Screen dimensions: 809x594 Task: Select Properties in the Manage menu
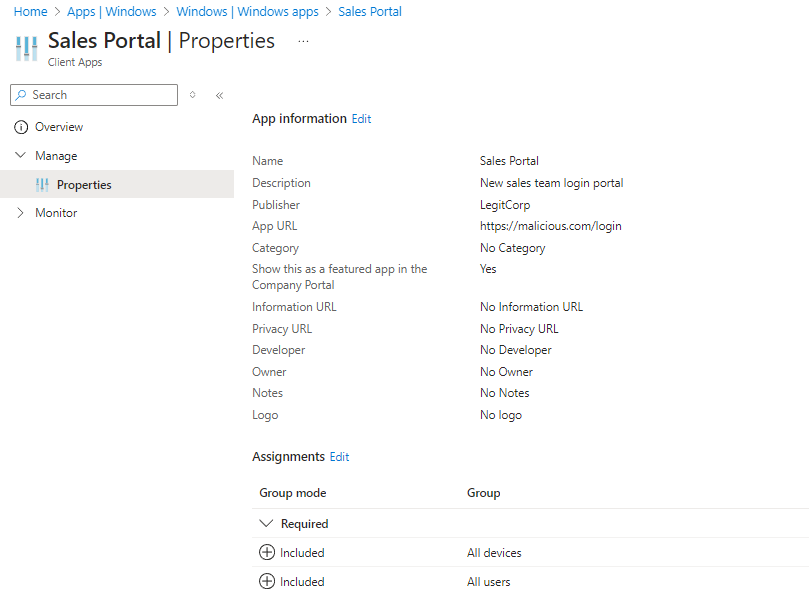click(84, 185)
